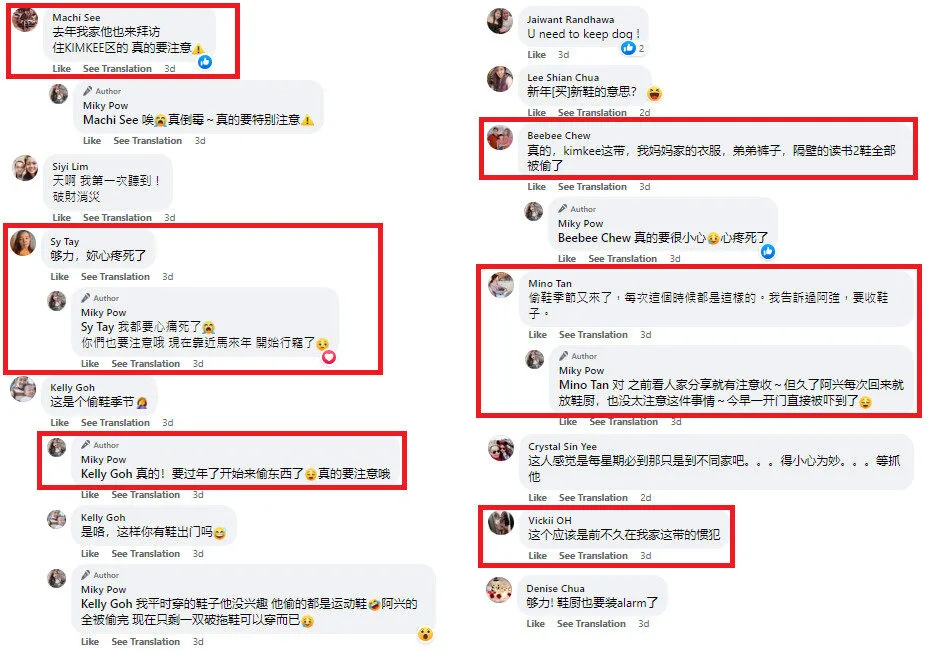Click the Author badge pencil icon on Miky Pow's first reply
This screenshot has width=939, height=651.
pyautogui.click(x=87, y=91)
